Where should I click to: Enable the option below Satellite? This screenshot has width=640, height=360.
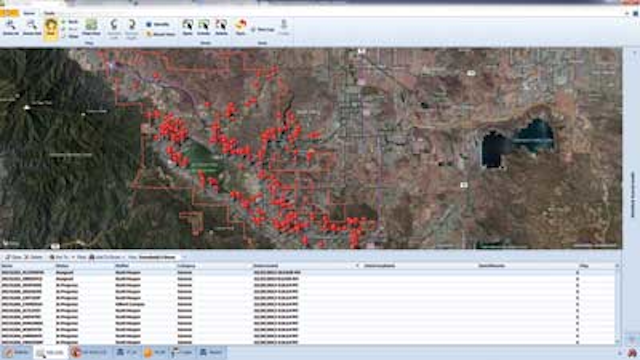tap(160, 34)
